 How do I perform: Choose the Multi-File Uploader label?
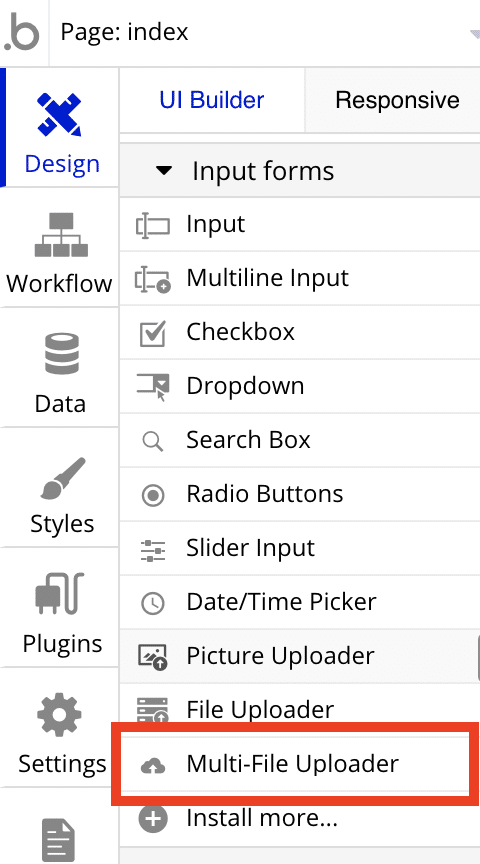293,764
